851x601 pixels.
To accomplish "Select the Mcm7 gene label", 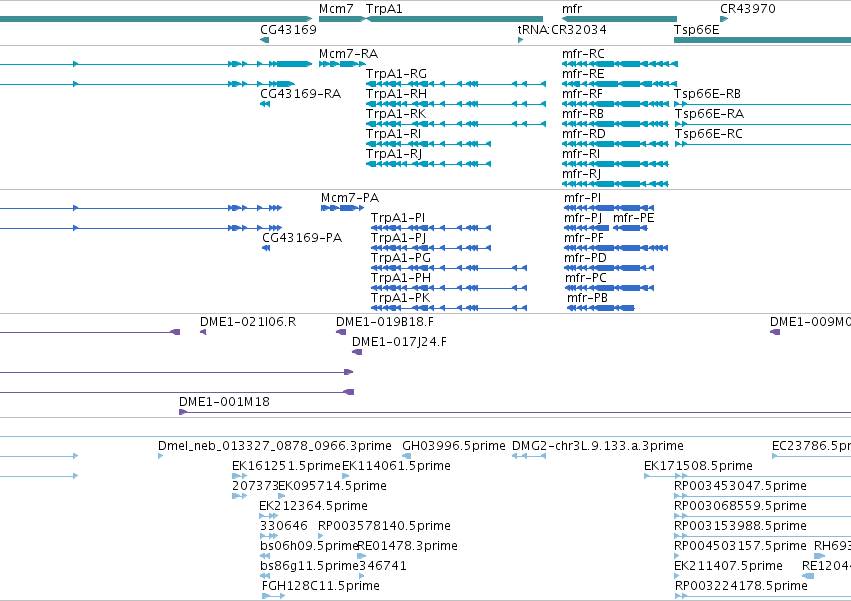I will click(x=336, y=9).
